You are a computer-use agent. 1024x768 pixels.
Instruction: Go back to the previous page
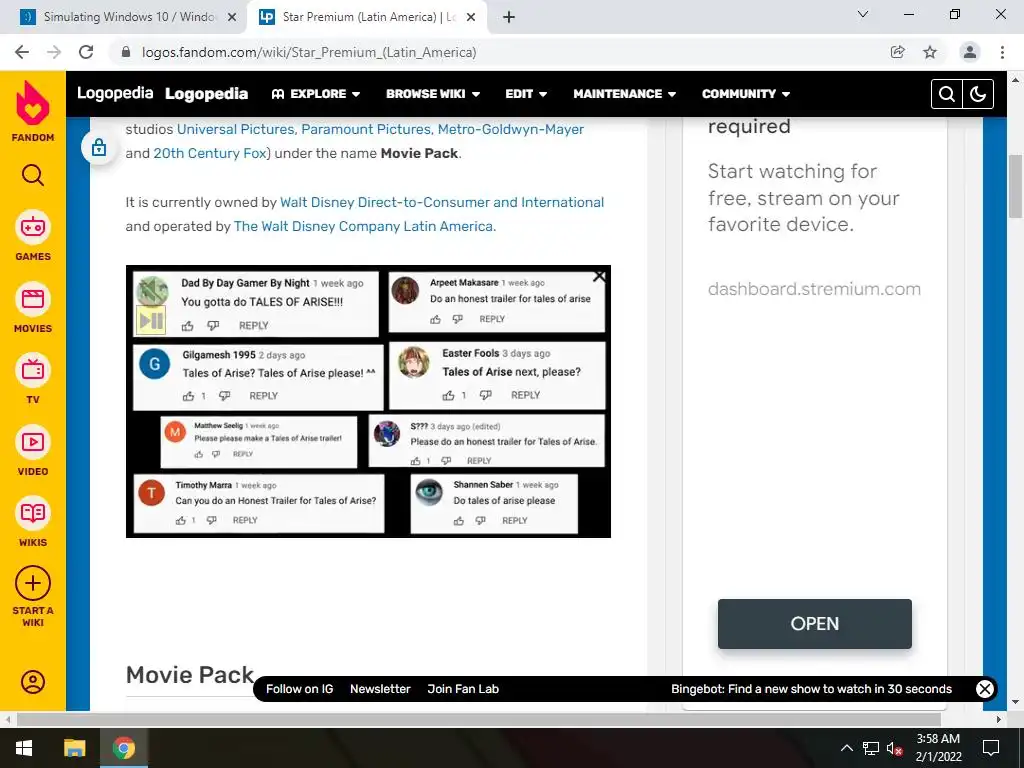[22, 52]
